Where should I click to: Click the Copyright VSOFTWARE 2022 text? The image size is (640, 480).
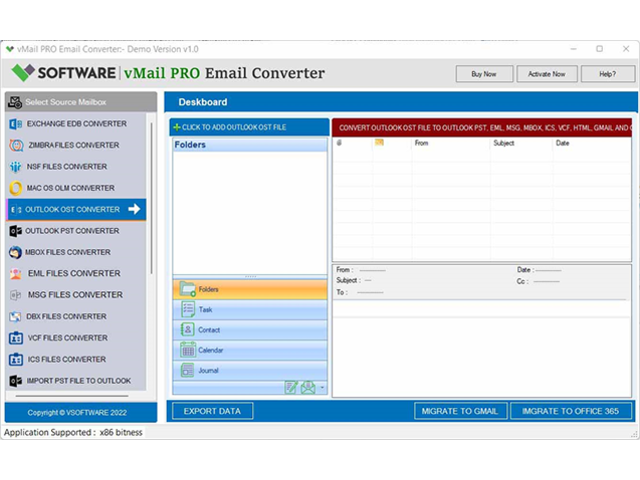coord(77,413)
